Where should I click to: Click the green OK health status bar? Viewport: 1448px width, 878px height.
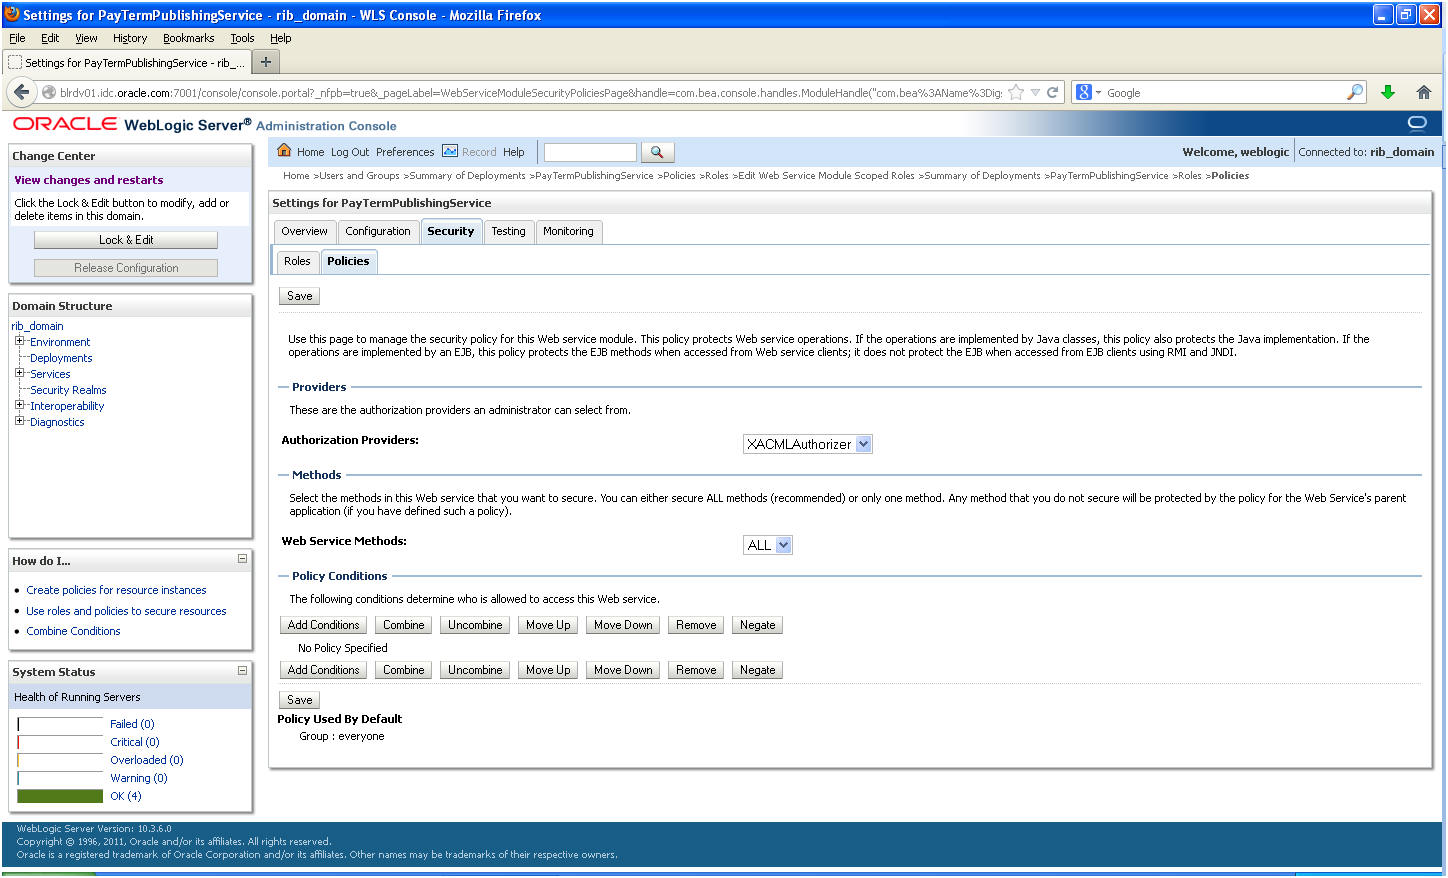(60, 796)
